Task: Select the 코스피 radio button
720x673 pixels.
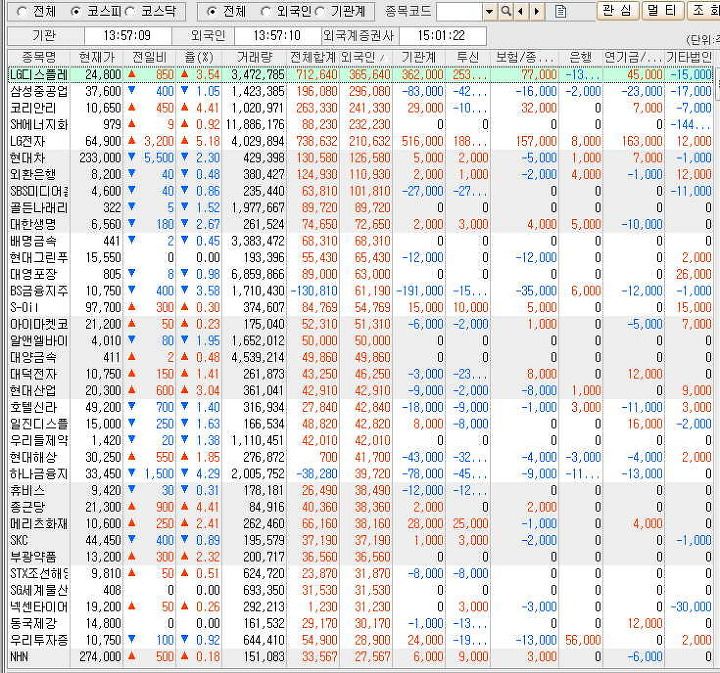Action: click(x=76, y=11)
